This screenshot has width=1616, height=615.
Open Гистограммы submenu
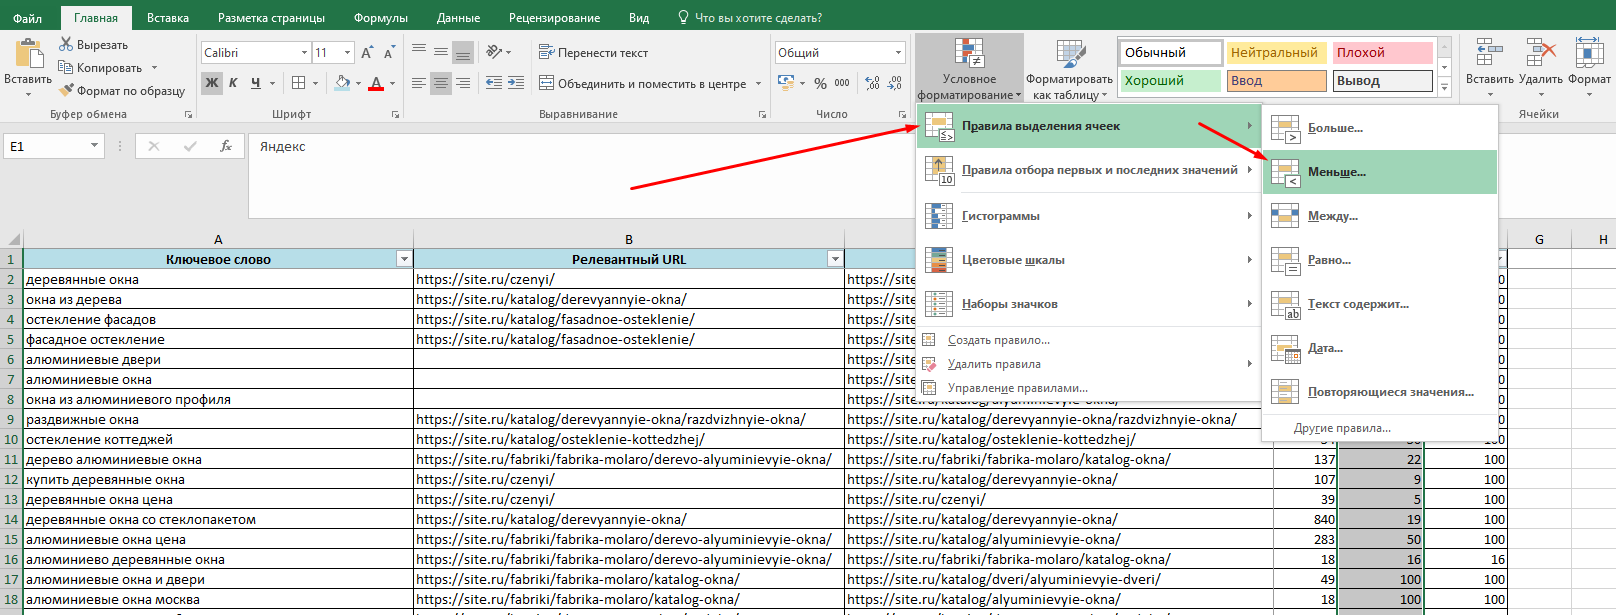coord(1089,216)
